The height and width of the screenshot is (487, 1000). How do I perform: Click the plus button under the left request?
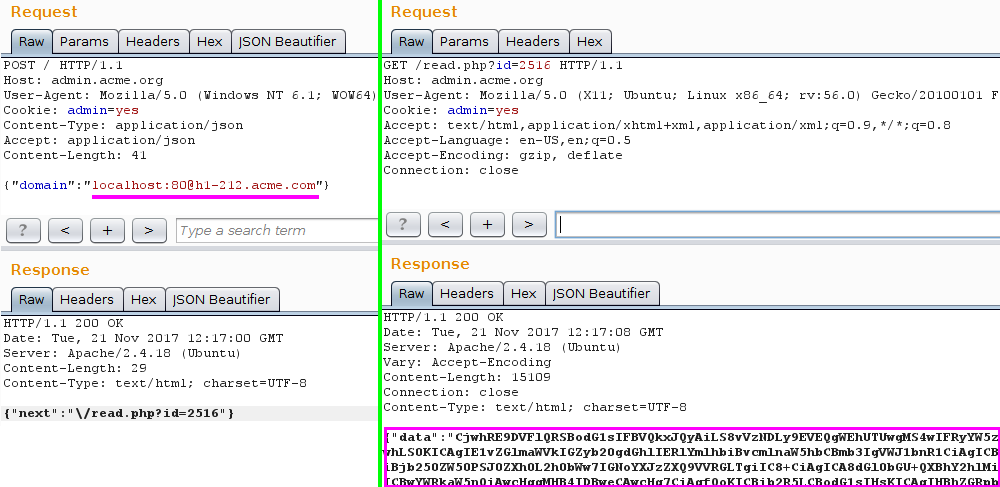pos(107,230)
